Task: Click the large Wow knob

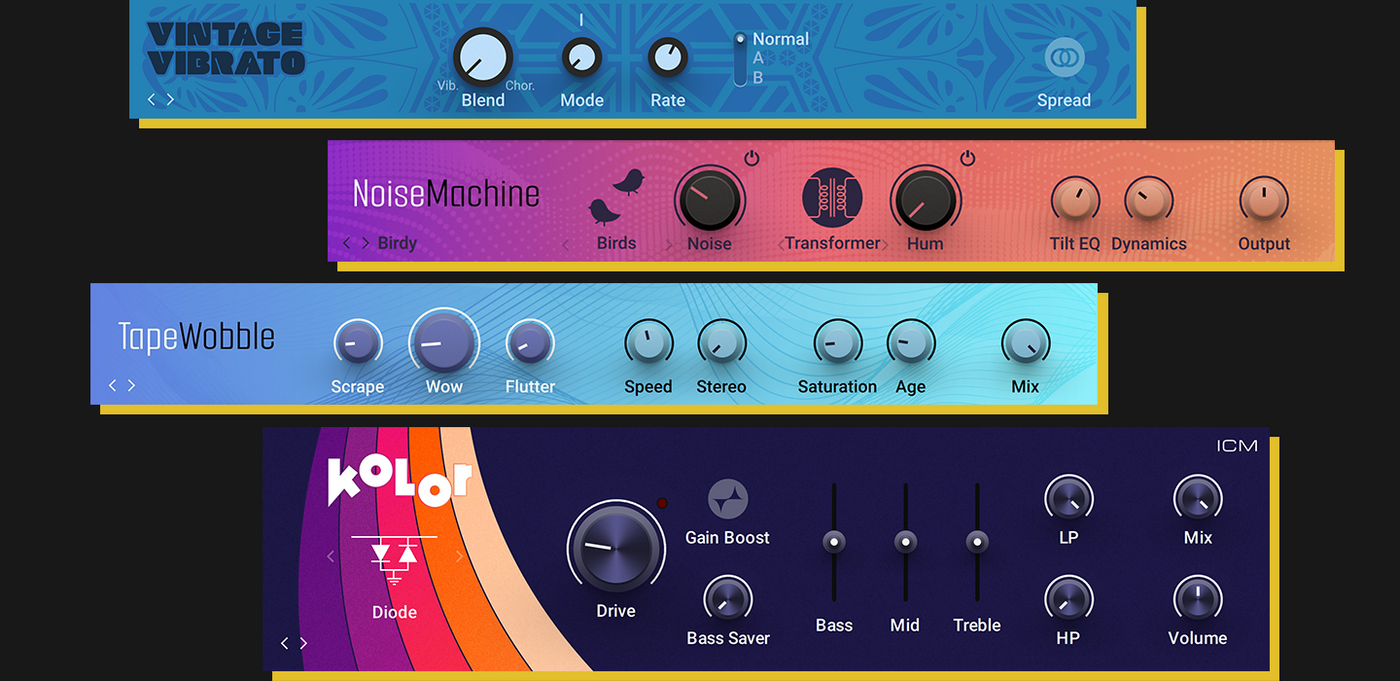Action: pyautogui.click(x=443, y=343)
